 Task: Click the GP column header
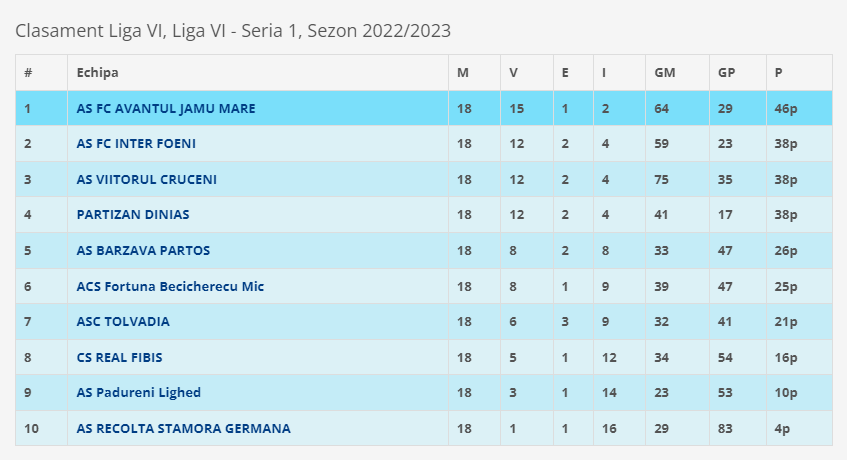(727, 73)
